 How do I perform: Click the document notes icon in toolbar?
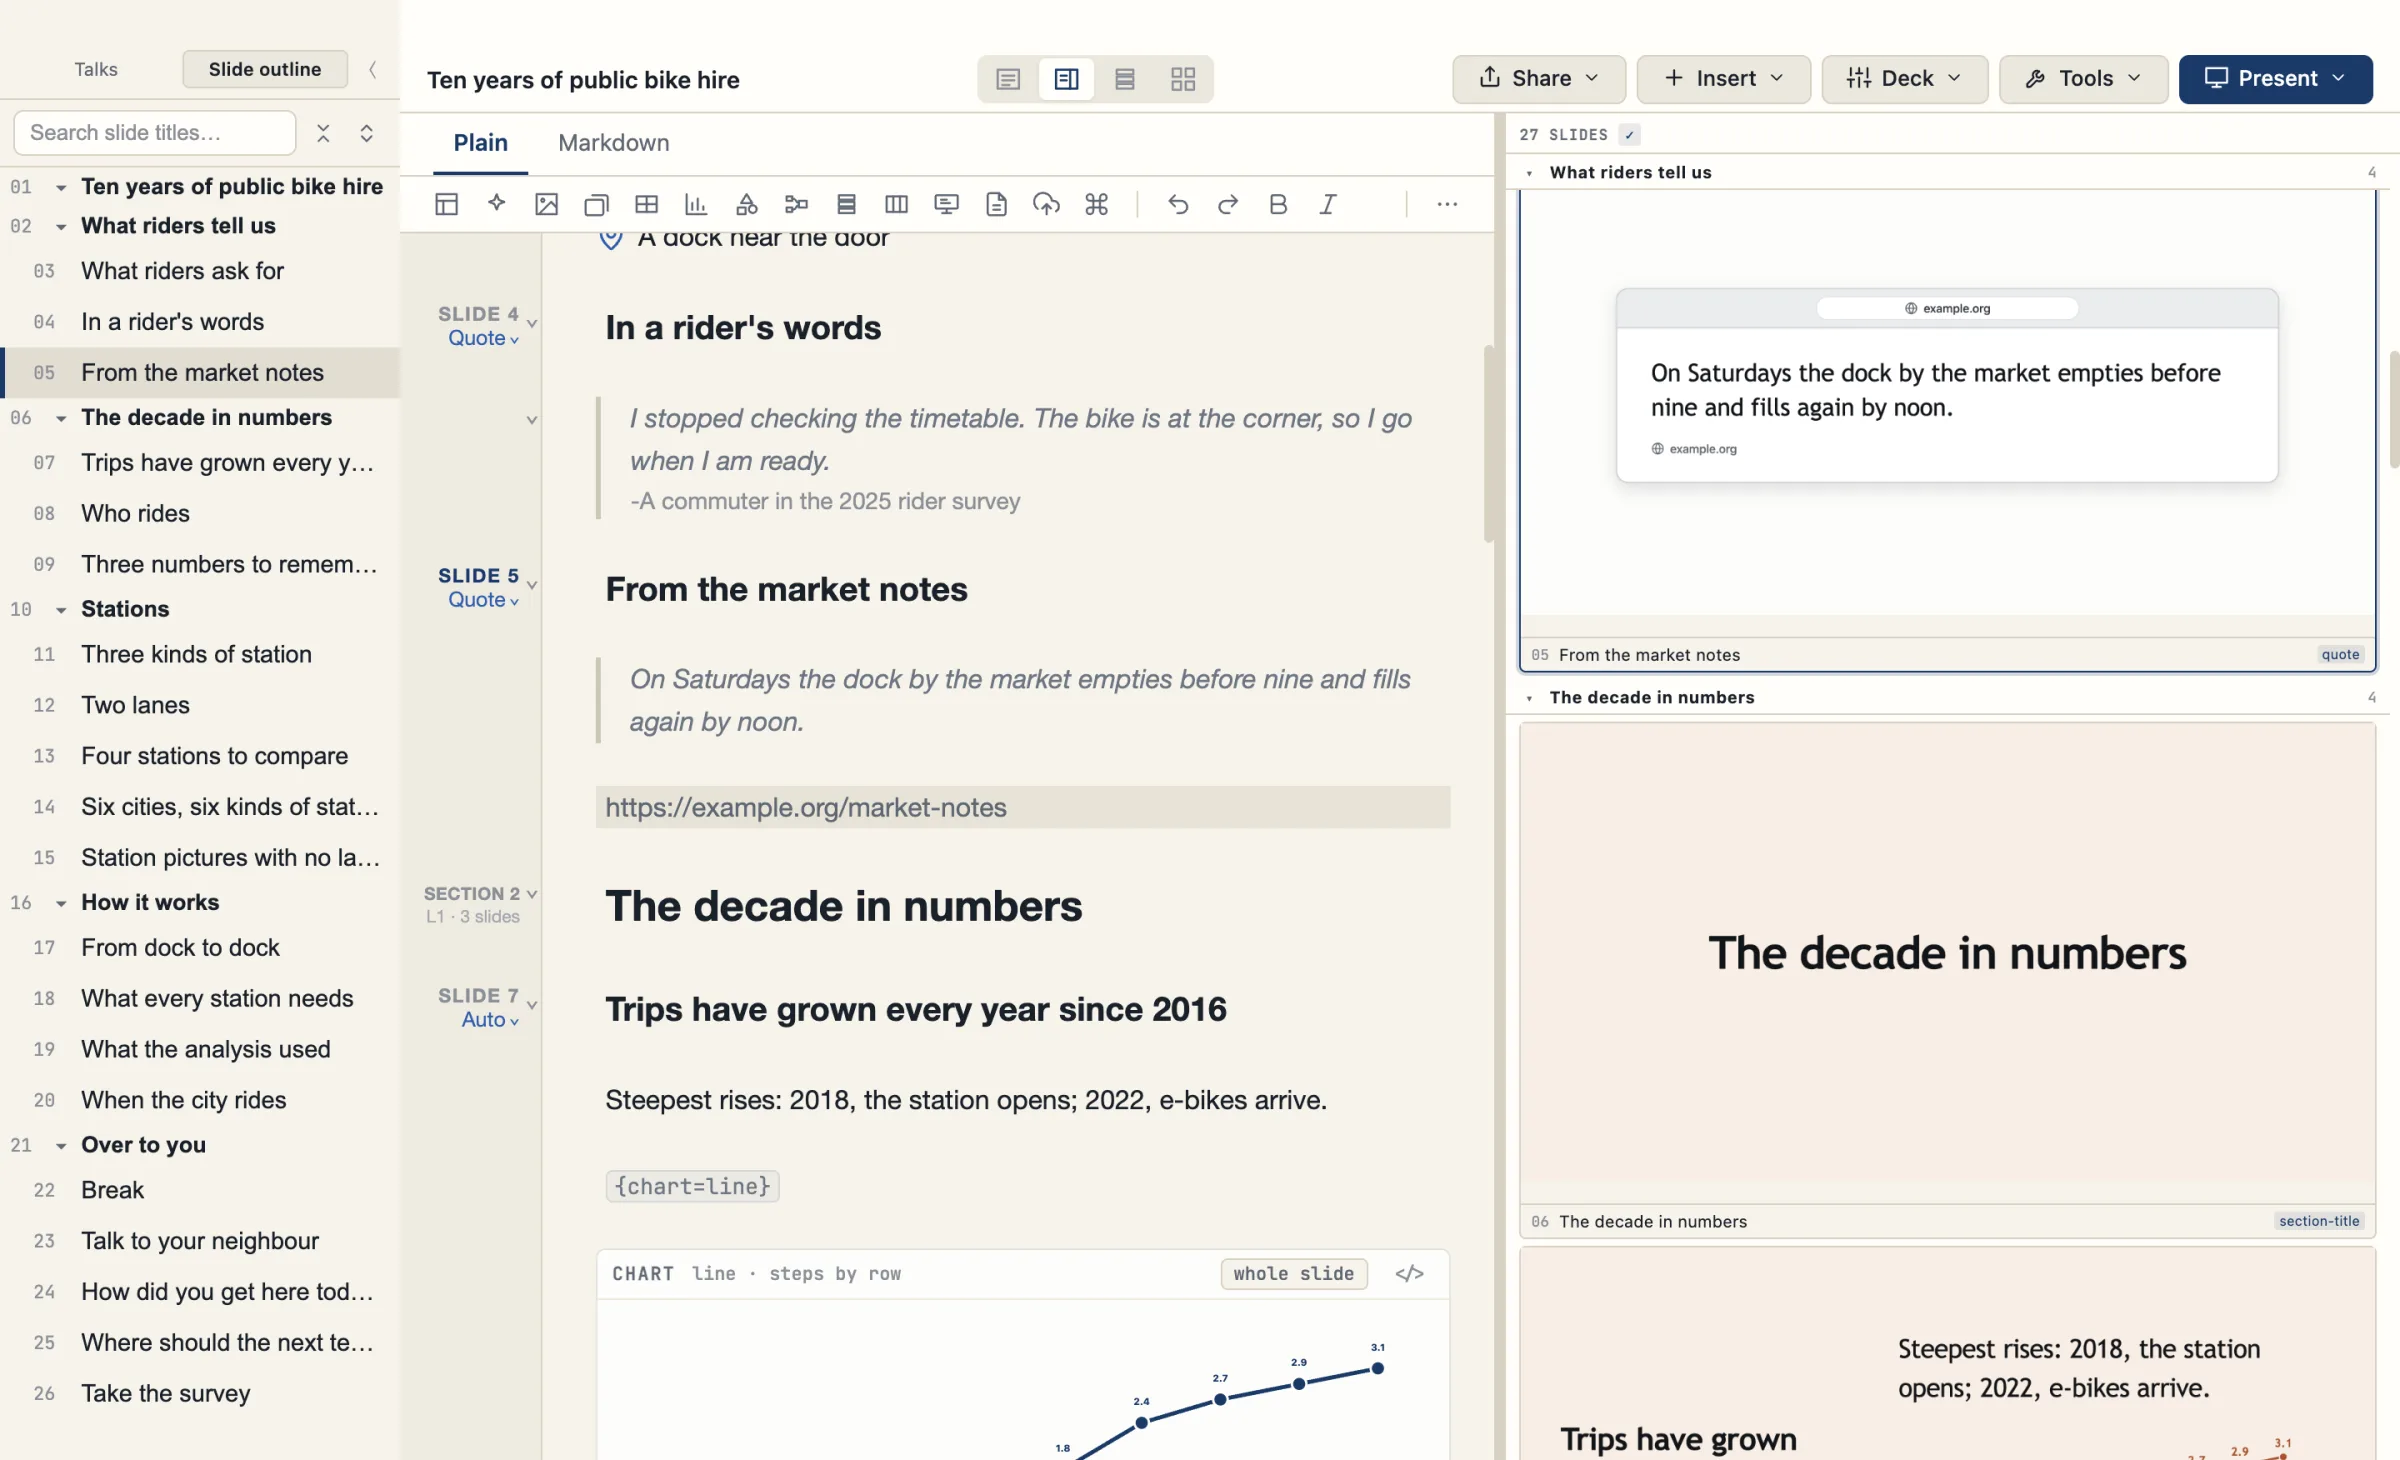tap(996, 204)
